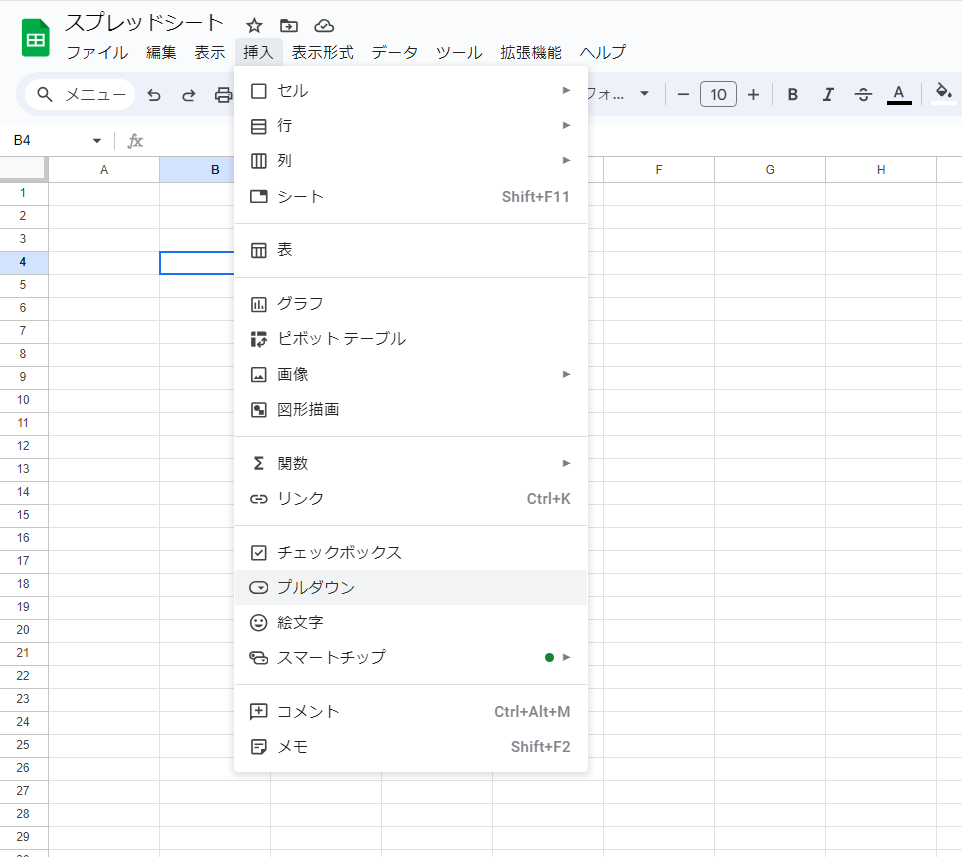
Task: Increase font size with the plus button
Action: [753, 95]
